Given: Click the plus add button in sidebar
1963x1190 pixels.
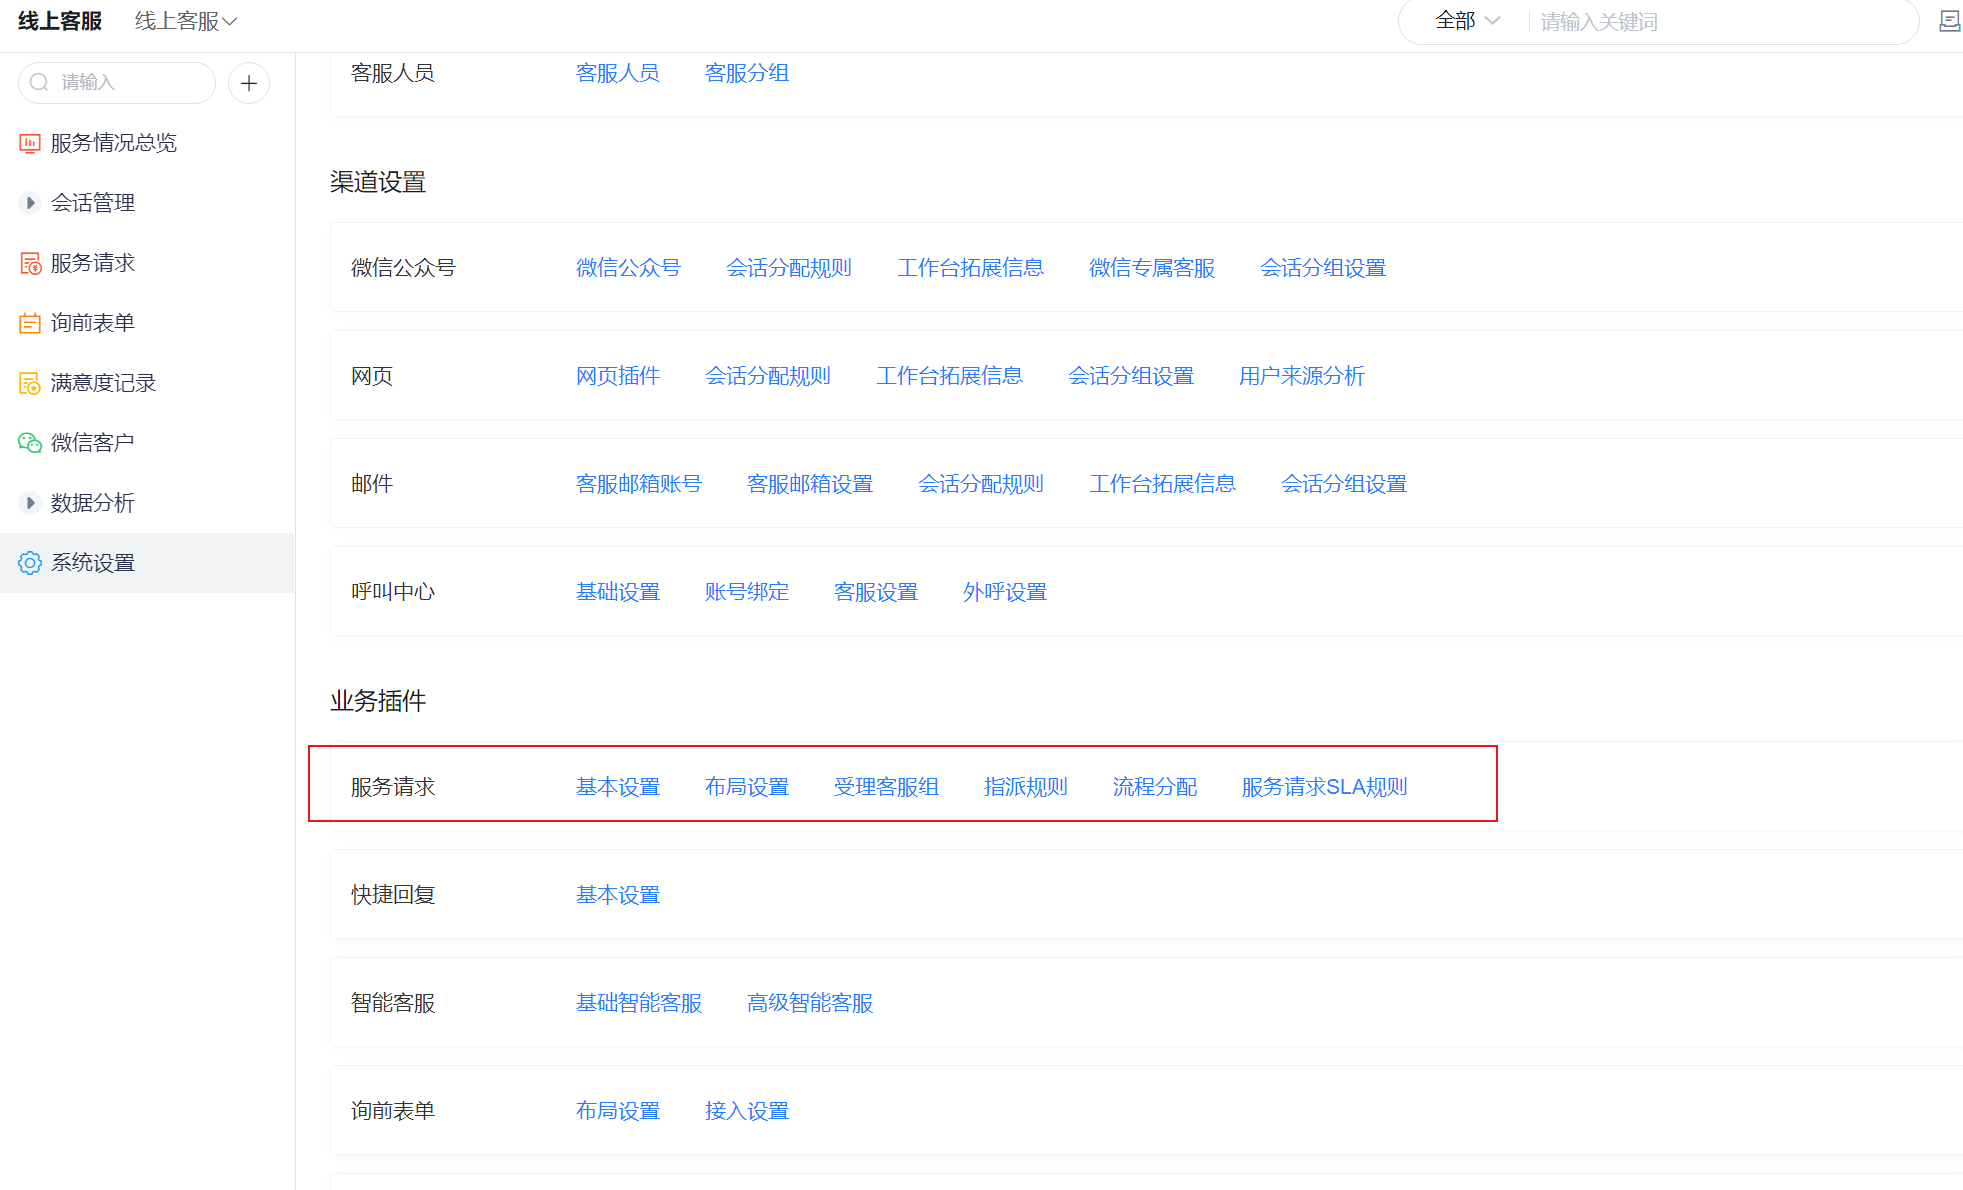Looking at the screenshot, I should point(249,83).
